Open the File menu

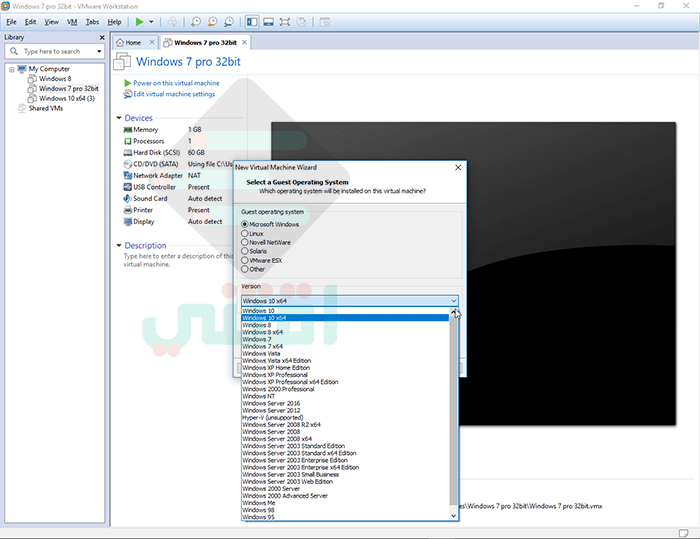[11, 22]
